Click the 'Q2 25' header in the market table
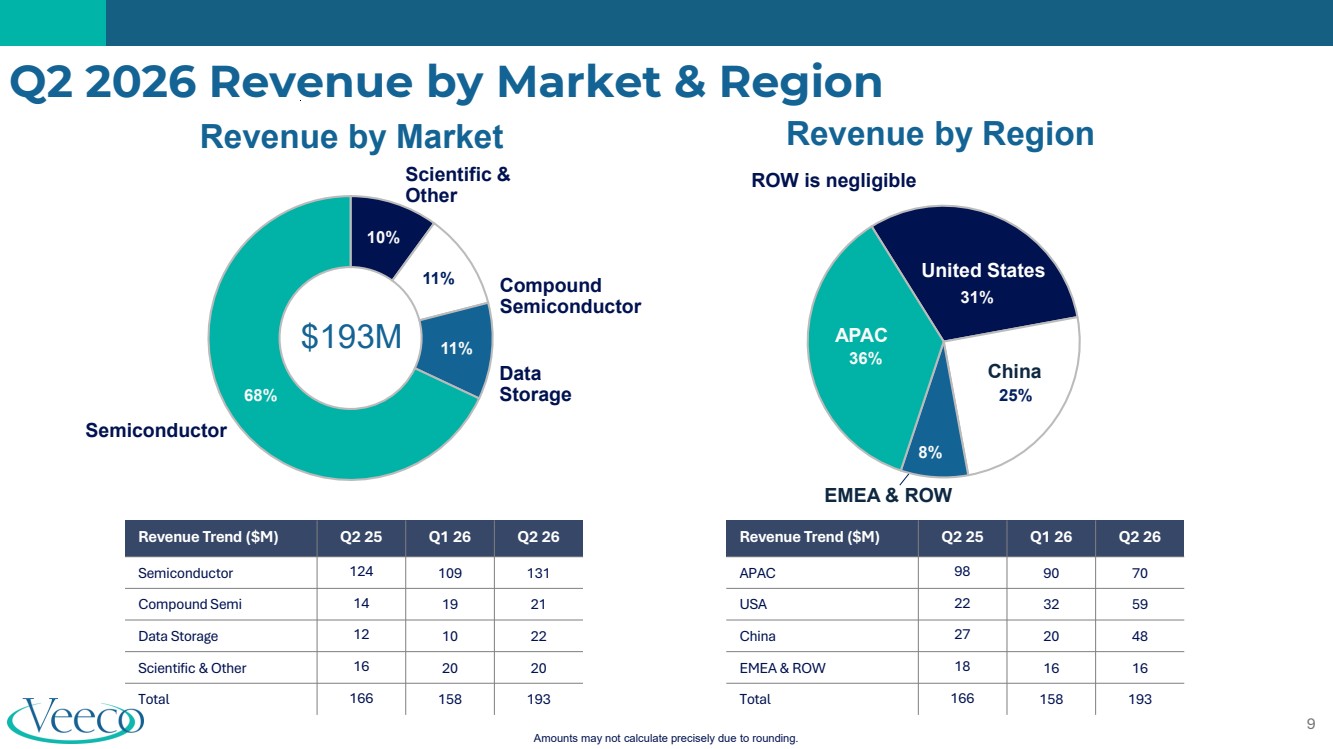The image size is (1333, 749). [x=361, y=538]
